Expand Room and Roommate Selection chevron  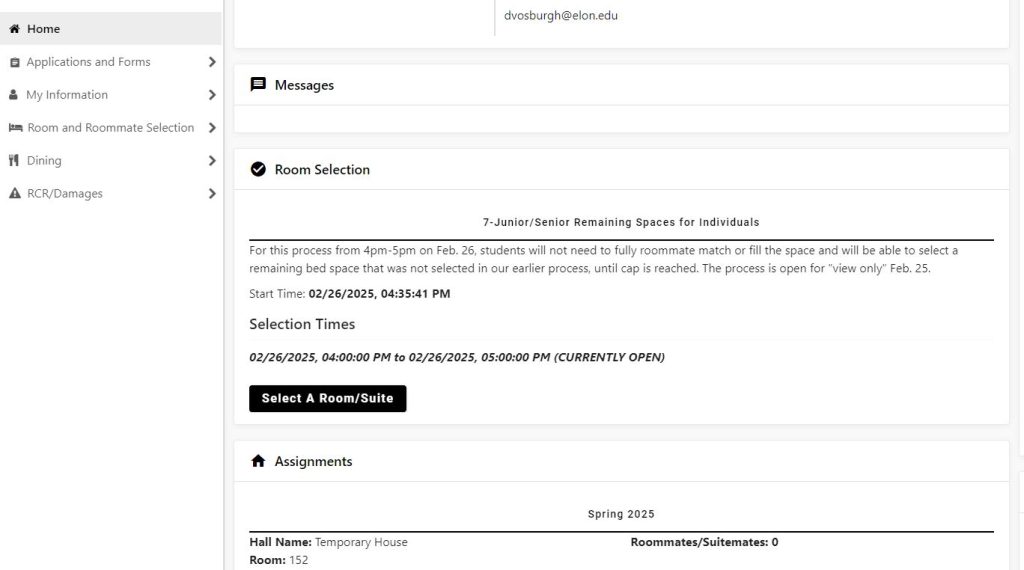pyautogui.click(x=212, y=128)
